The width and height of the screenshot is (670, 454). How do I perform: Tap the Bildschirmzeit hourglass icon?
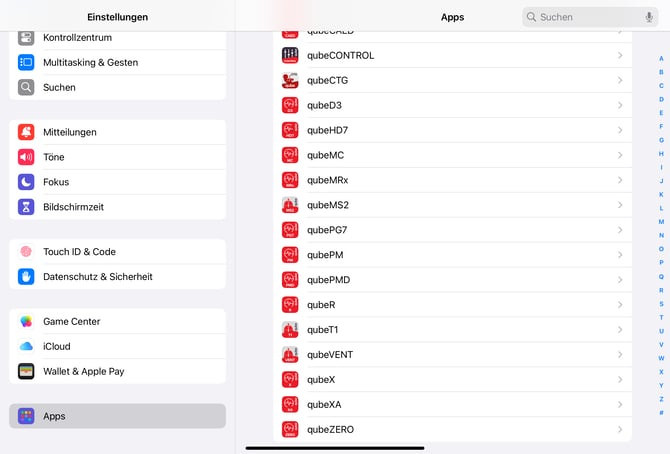tap(26, 207)
